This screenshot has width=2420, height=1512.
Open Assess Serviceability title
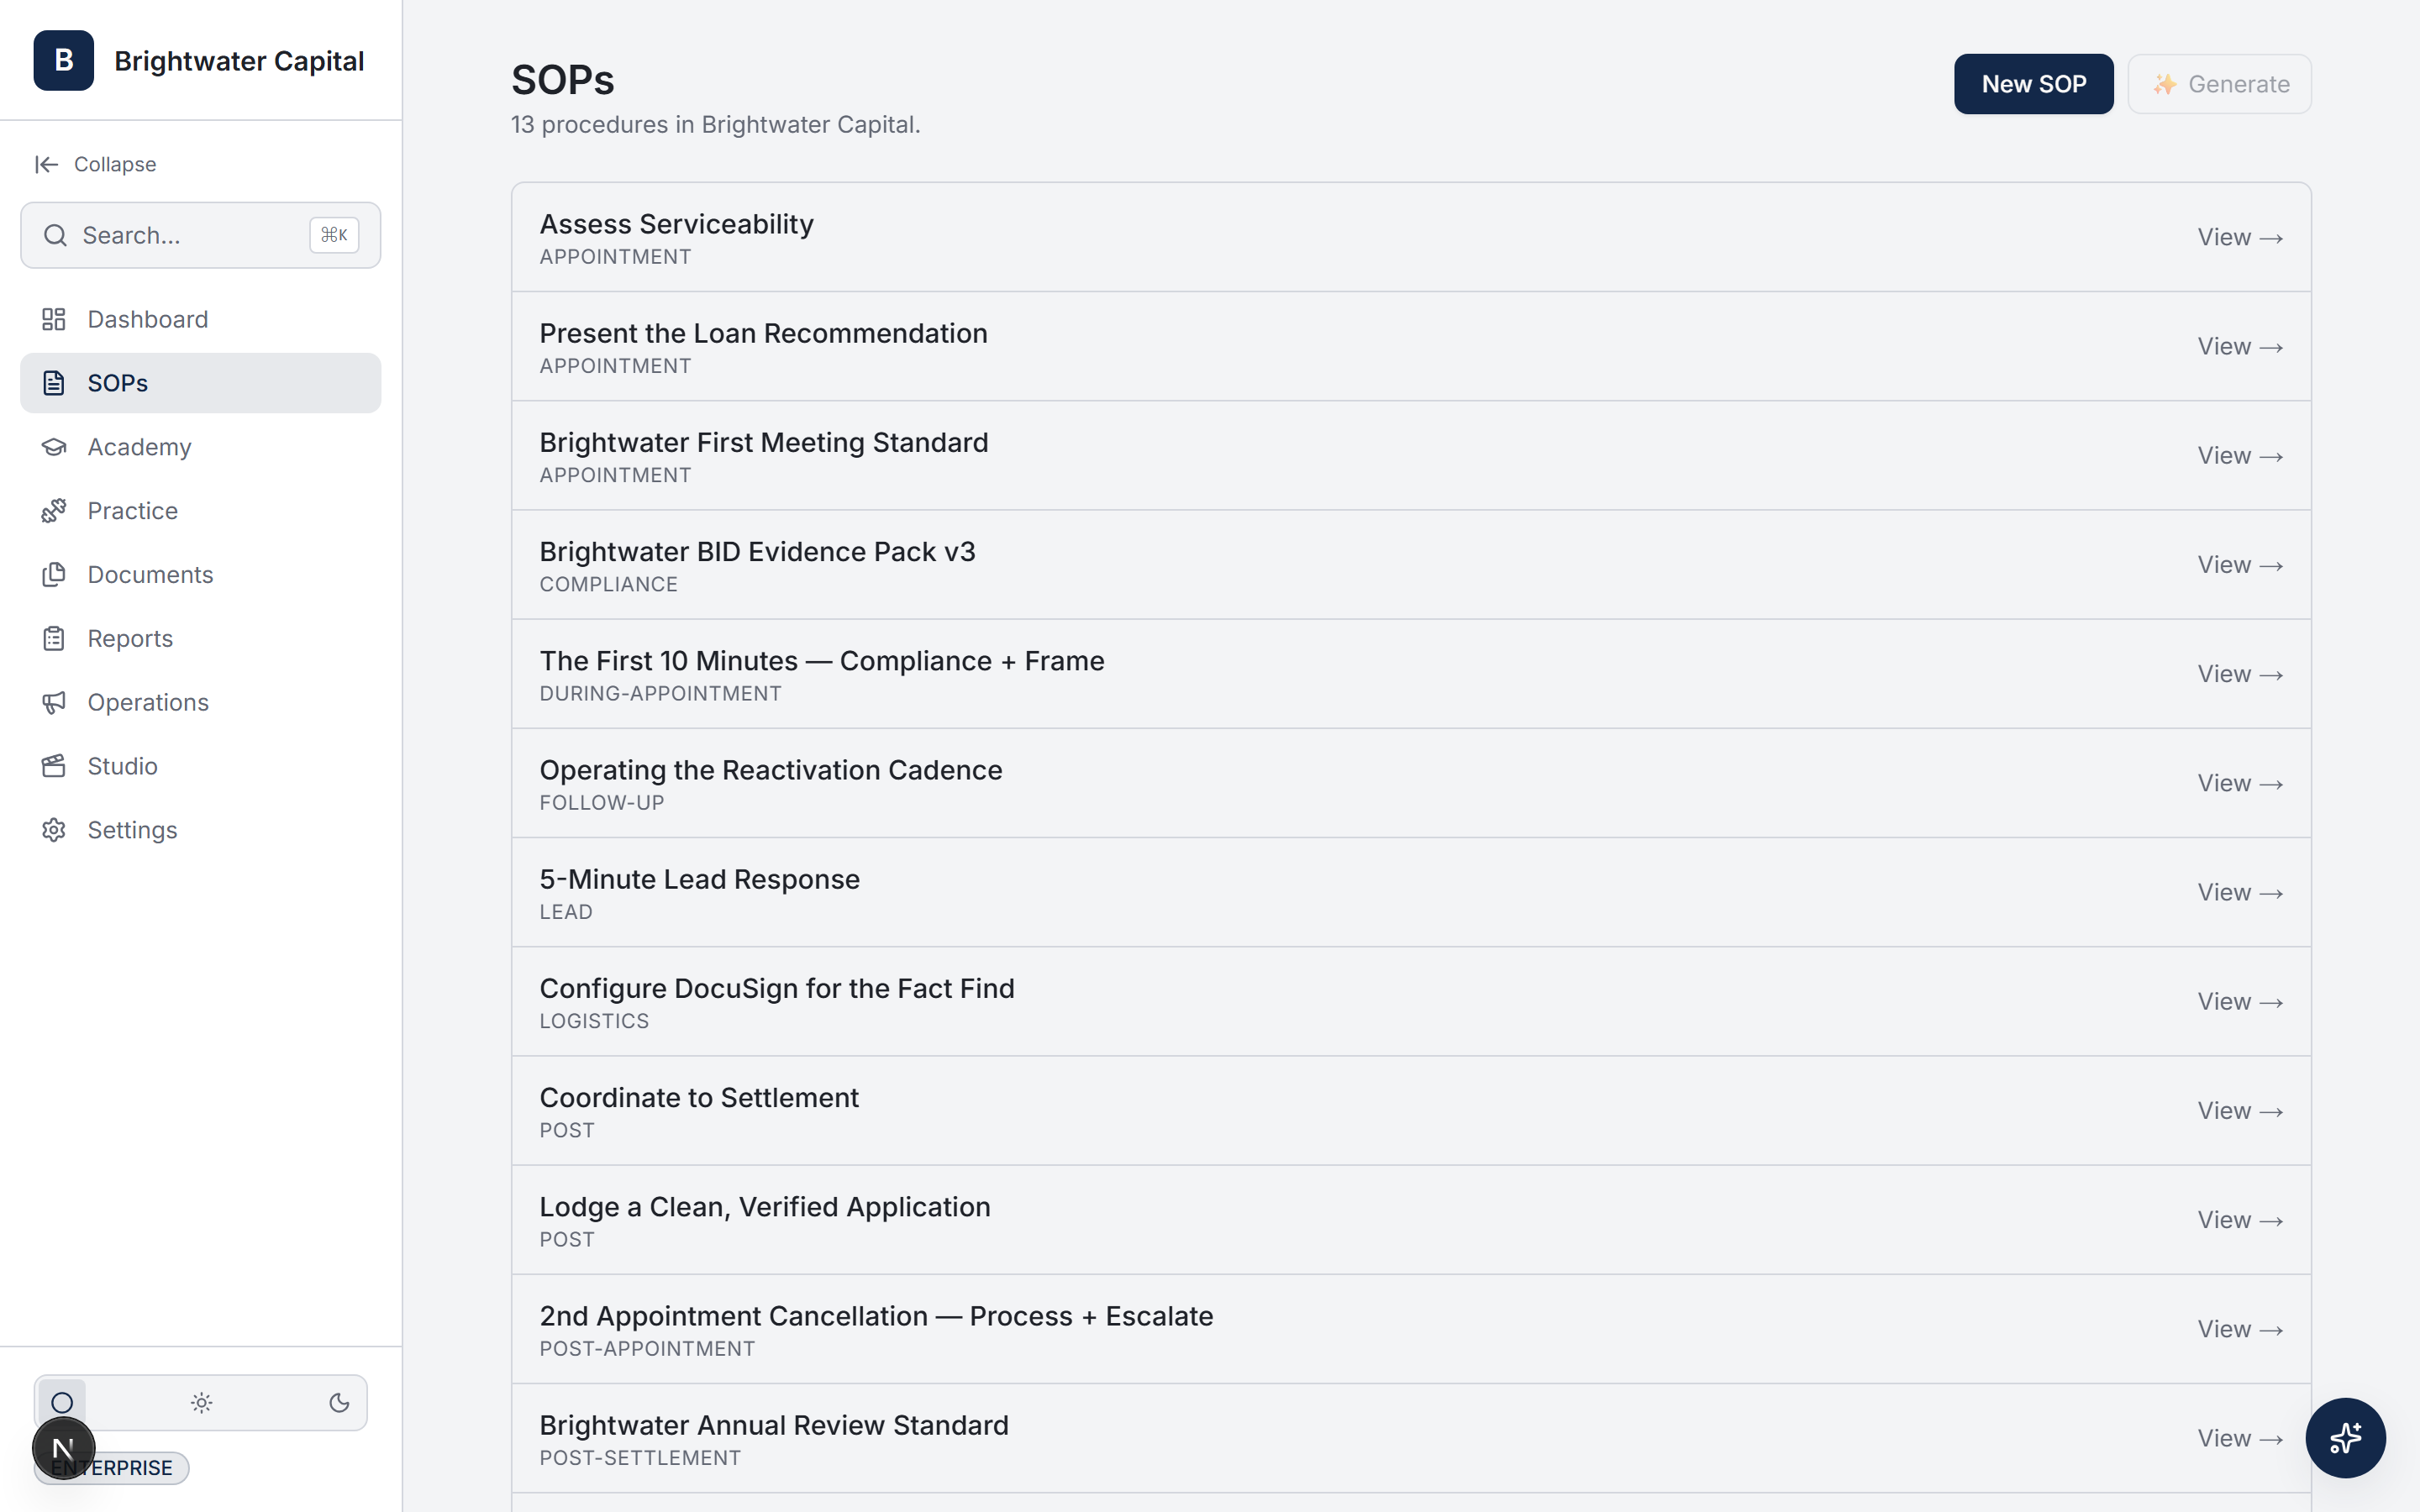click(676, 224)
